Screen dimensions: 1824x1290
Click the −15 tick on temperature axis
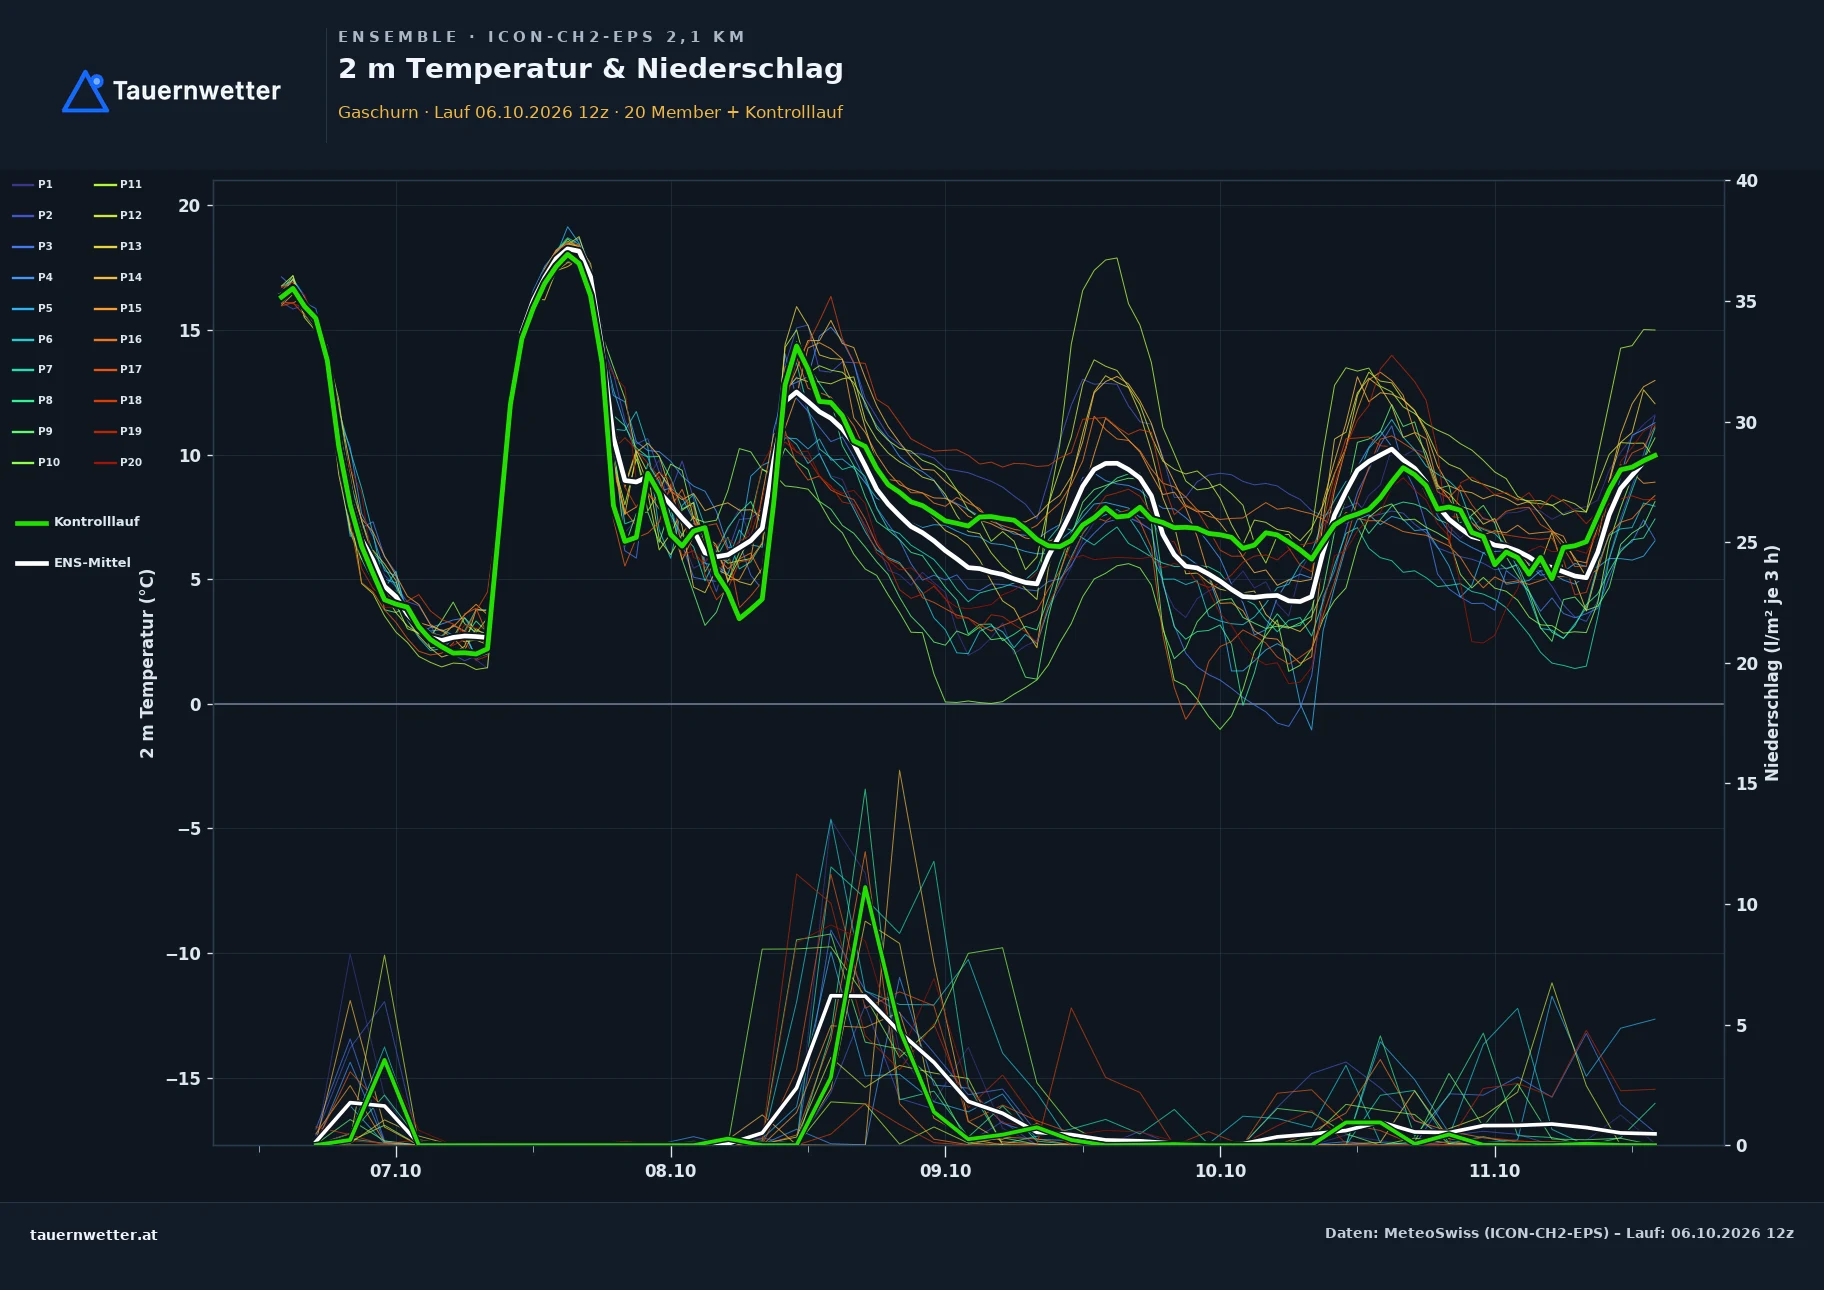pos(183,1079)
